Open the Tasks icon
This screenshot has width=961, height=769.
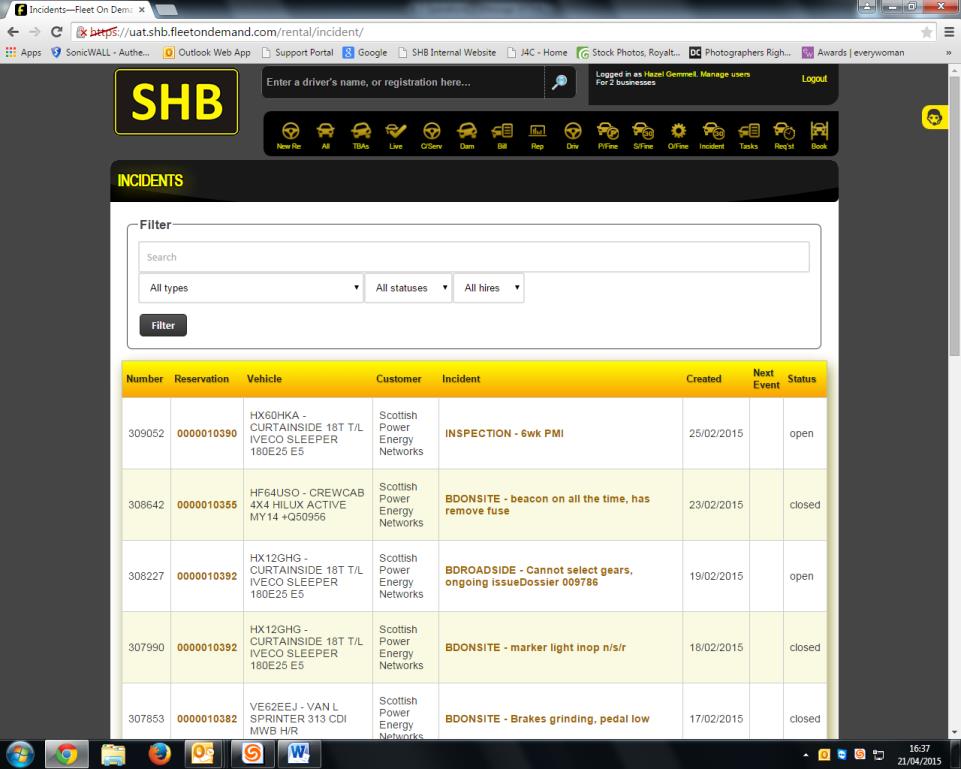point(749,135)
